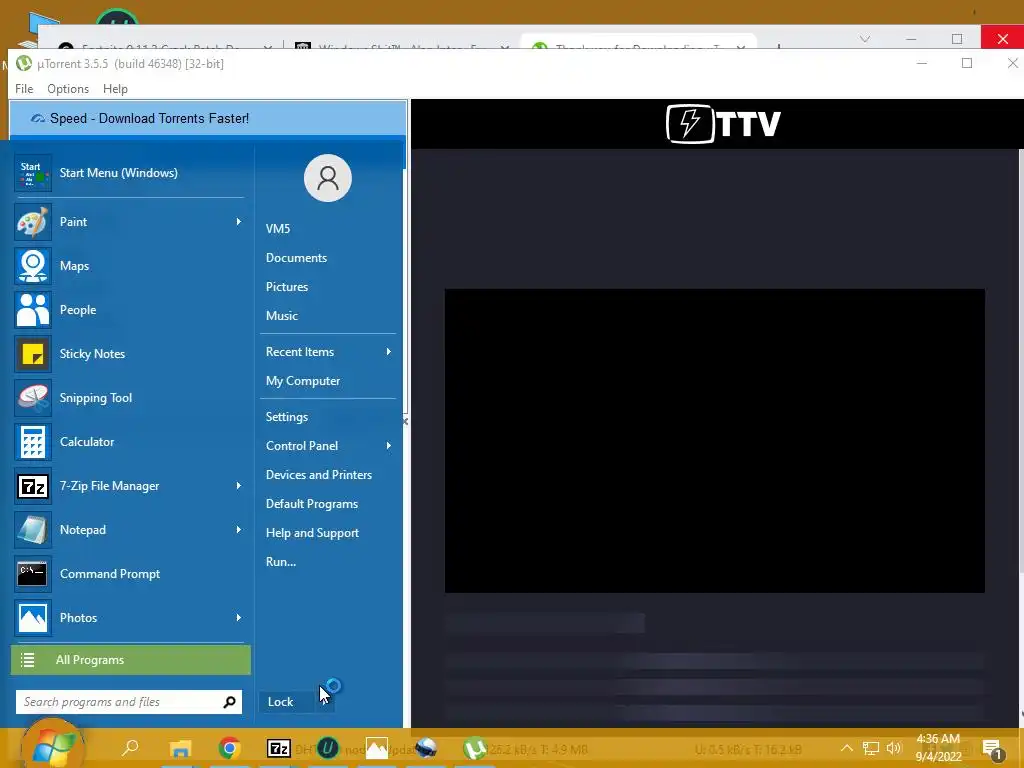Open 7-Zip from the taskbar
The height and width of the screenshot is (768, 1024).
[x=279, y=748]
